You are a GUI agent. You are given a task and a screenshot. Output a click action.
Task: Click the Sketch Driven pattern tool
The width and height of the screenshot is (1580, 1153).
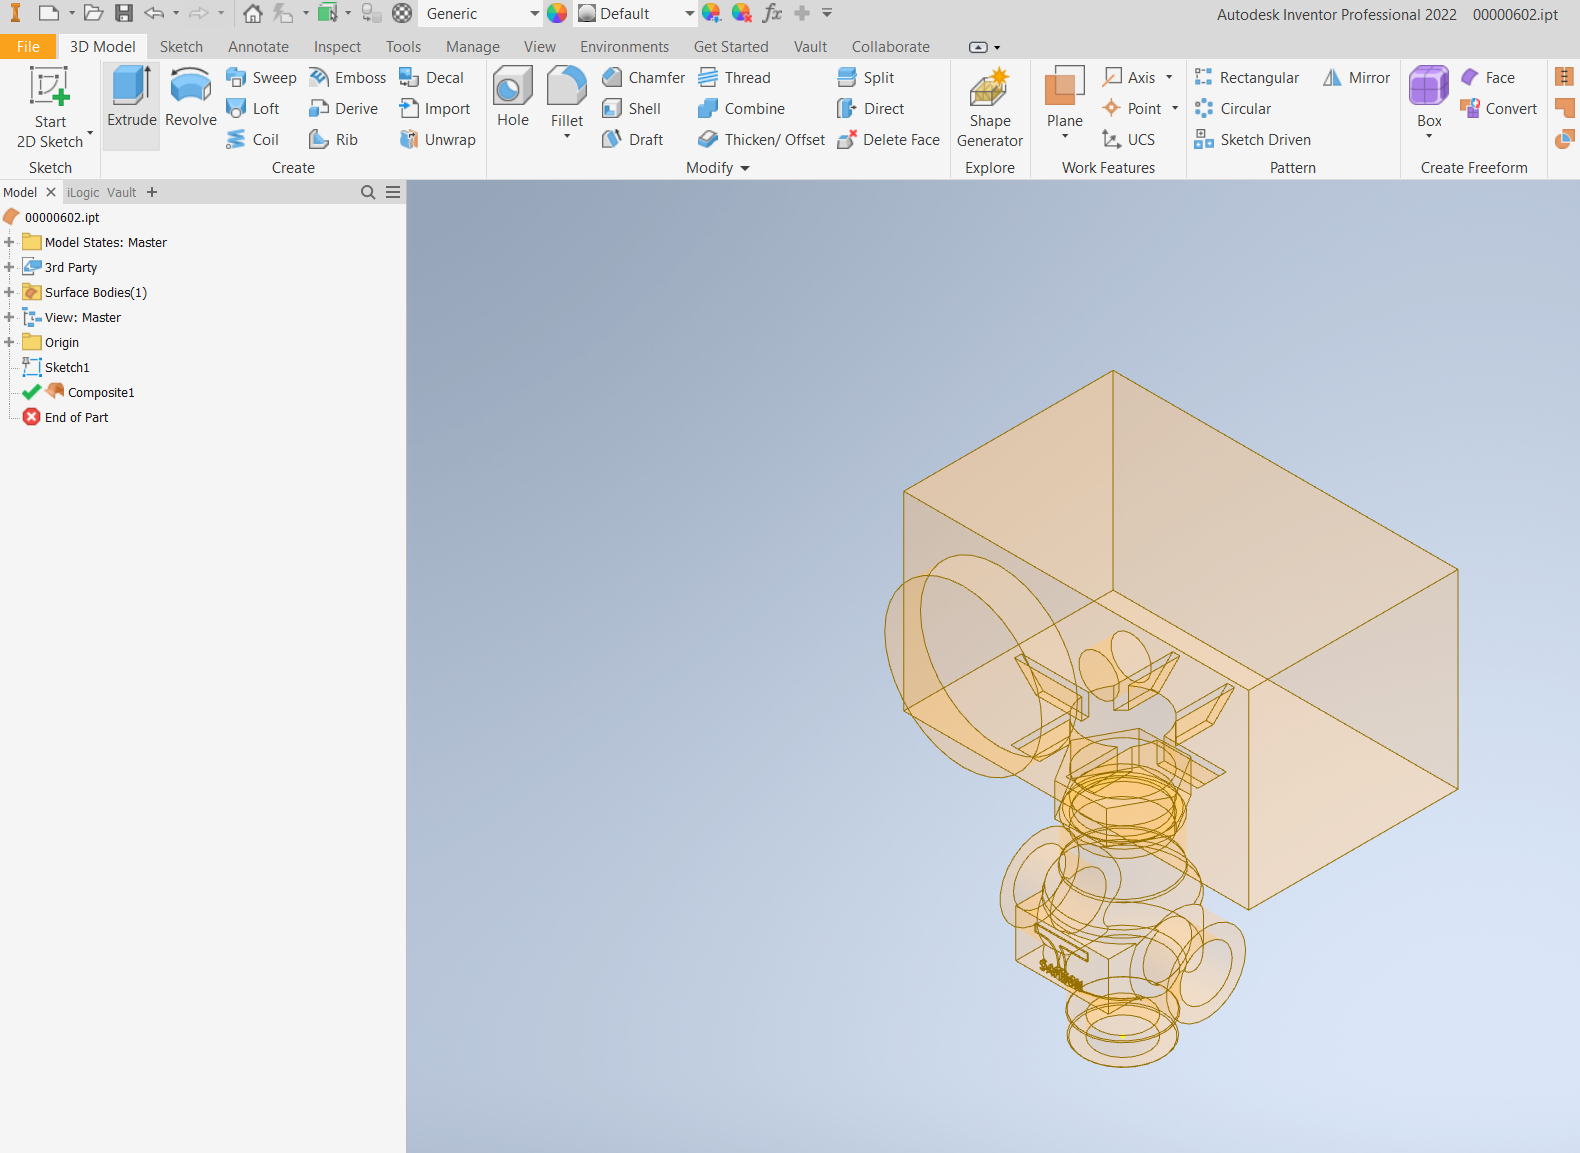coord(1253,140)
